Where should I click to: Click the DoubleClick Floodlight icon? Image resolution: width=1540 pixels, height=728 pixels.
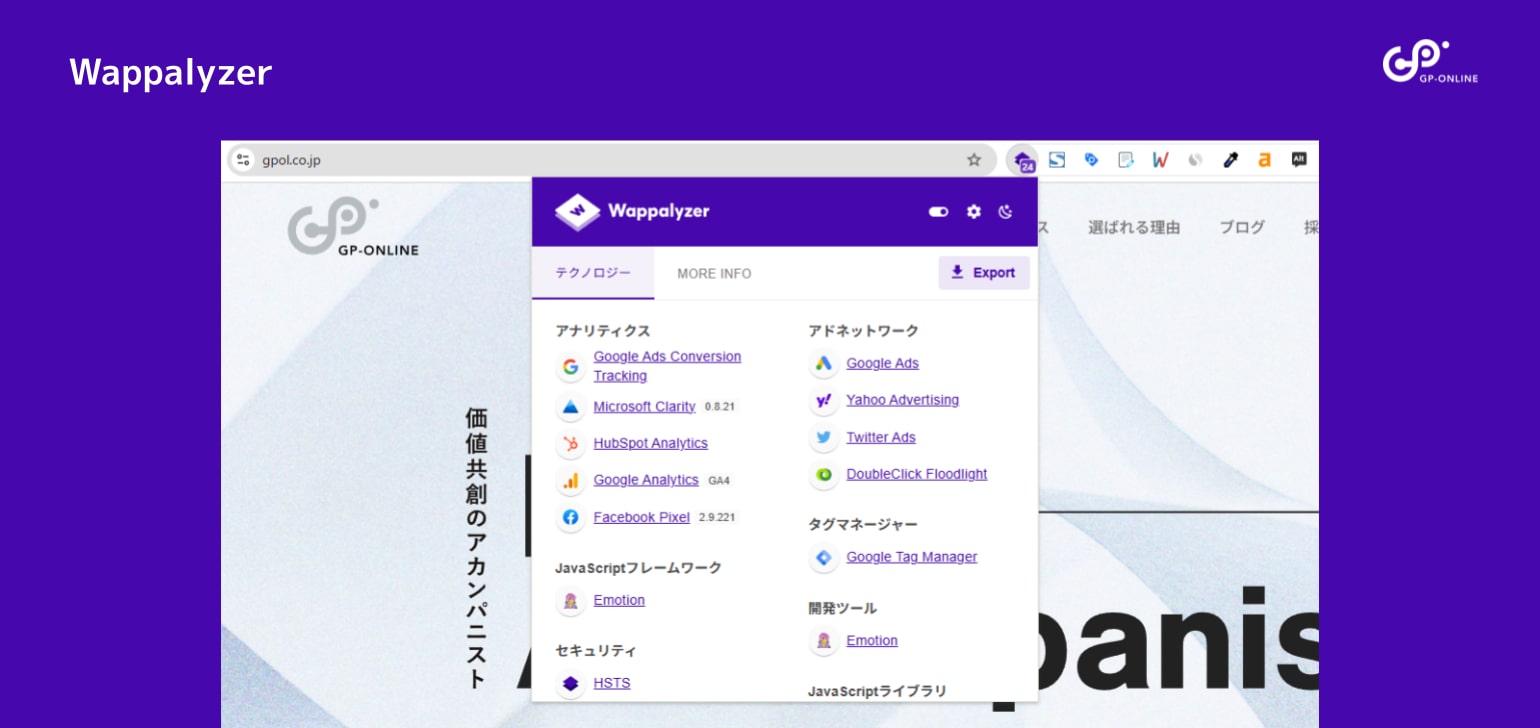point(823,475)
